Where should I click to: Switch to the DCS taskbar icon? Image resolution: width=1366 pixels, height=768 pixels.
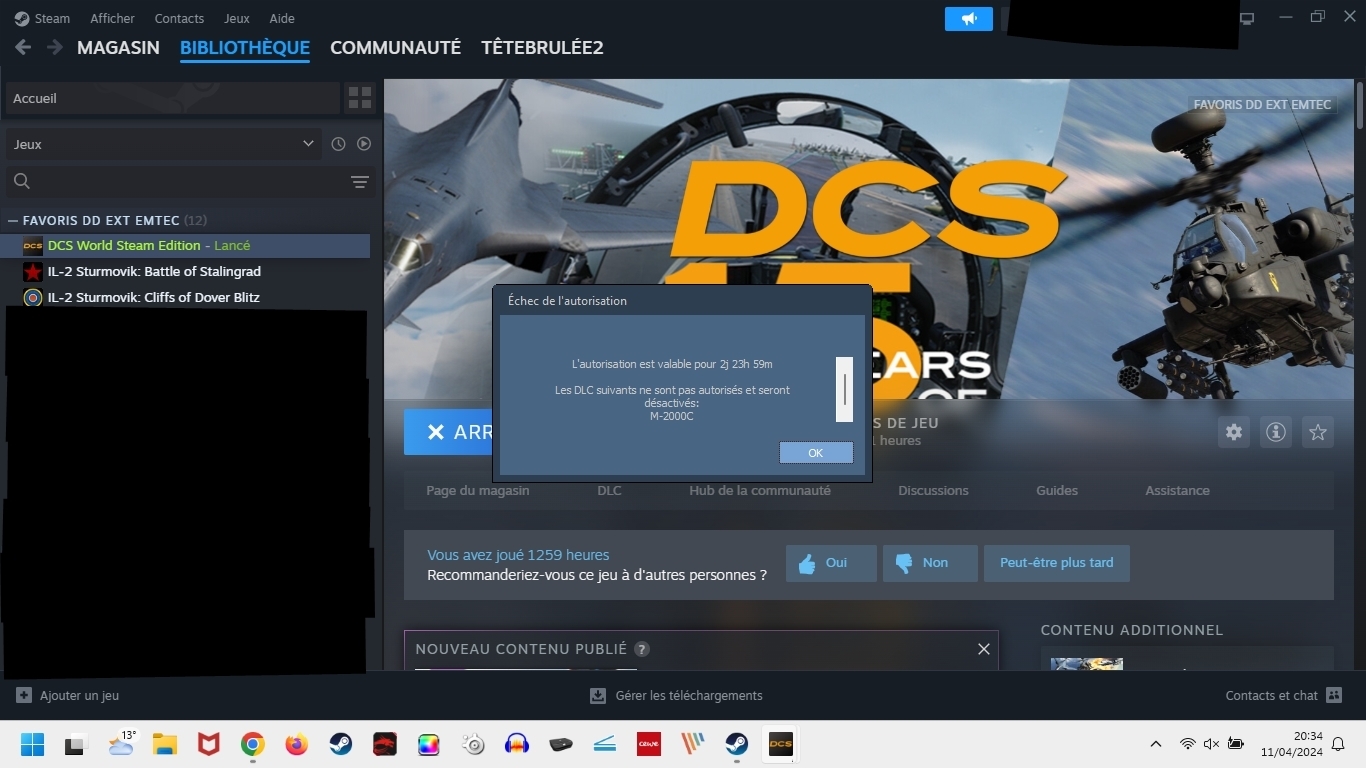(x=780, y=744)
